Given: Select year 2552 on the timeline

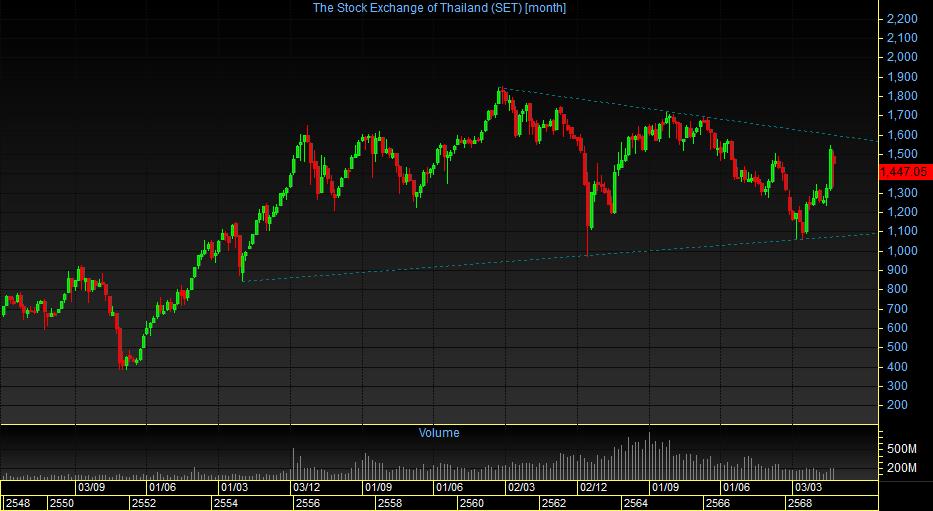Looking at the screenshot, I should [x=144, y=503].
